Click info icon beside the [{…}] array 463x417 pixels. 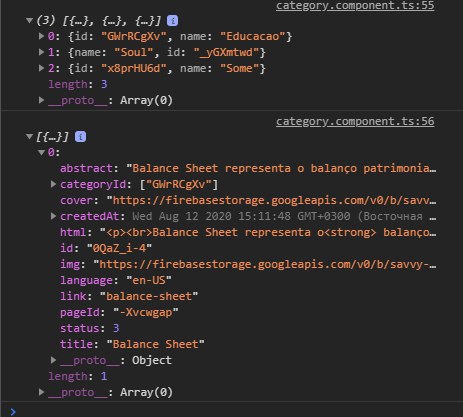[x=80, y=137]
